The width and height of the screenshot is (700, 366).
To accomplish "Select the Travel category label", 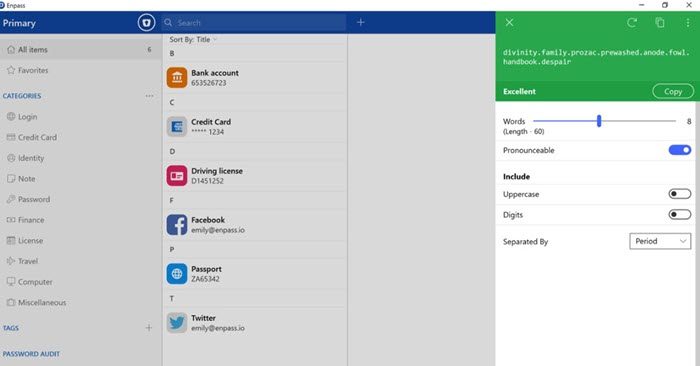I will 28,261.
